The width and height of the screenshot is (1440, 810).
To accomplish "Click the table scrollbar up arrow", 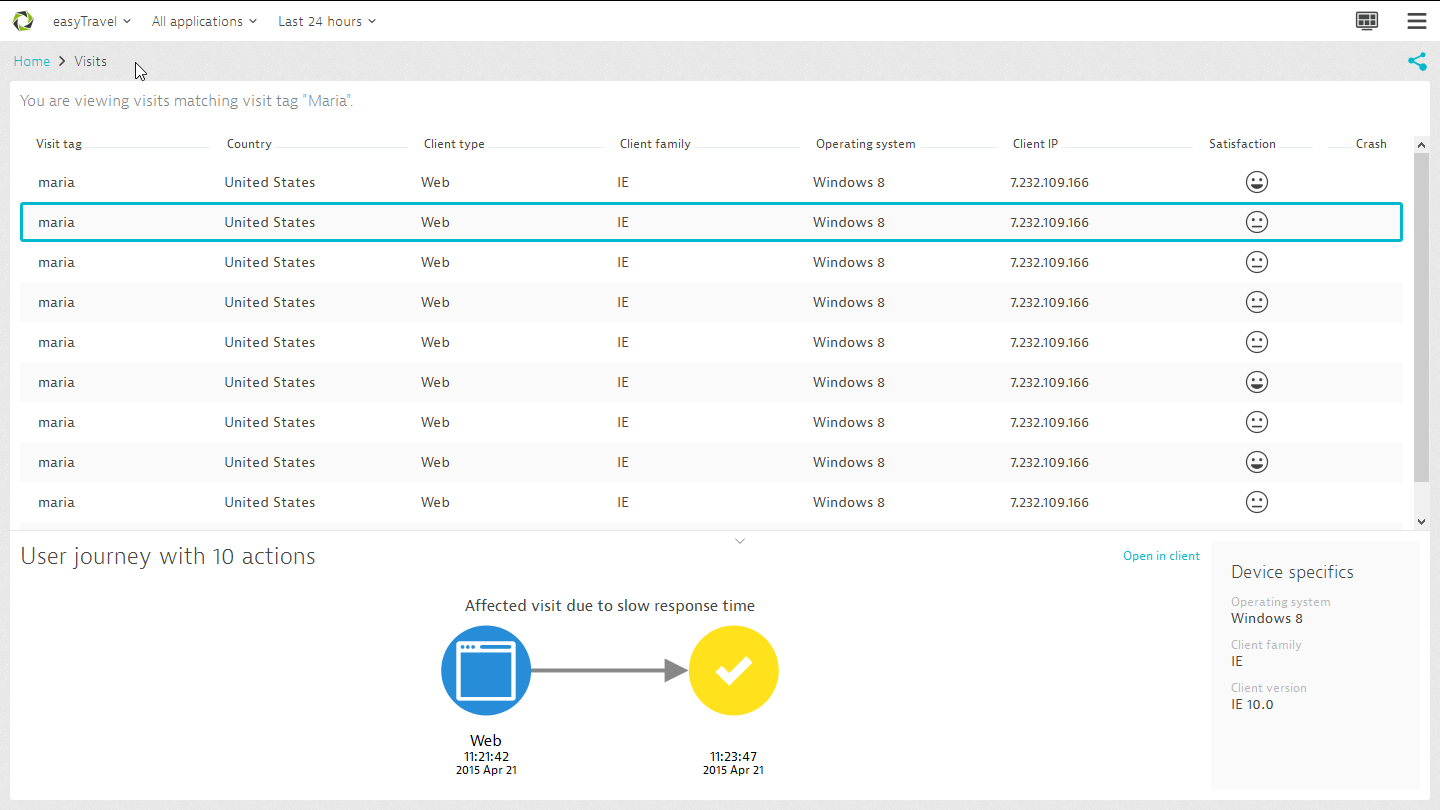I will (1422, 146).
